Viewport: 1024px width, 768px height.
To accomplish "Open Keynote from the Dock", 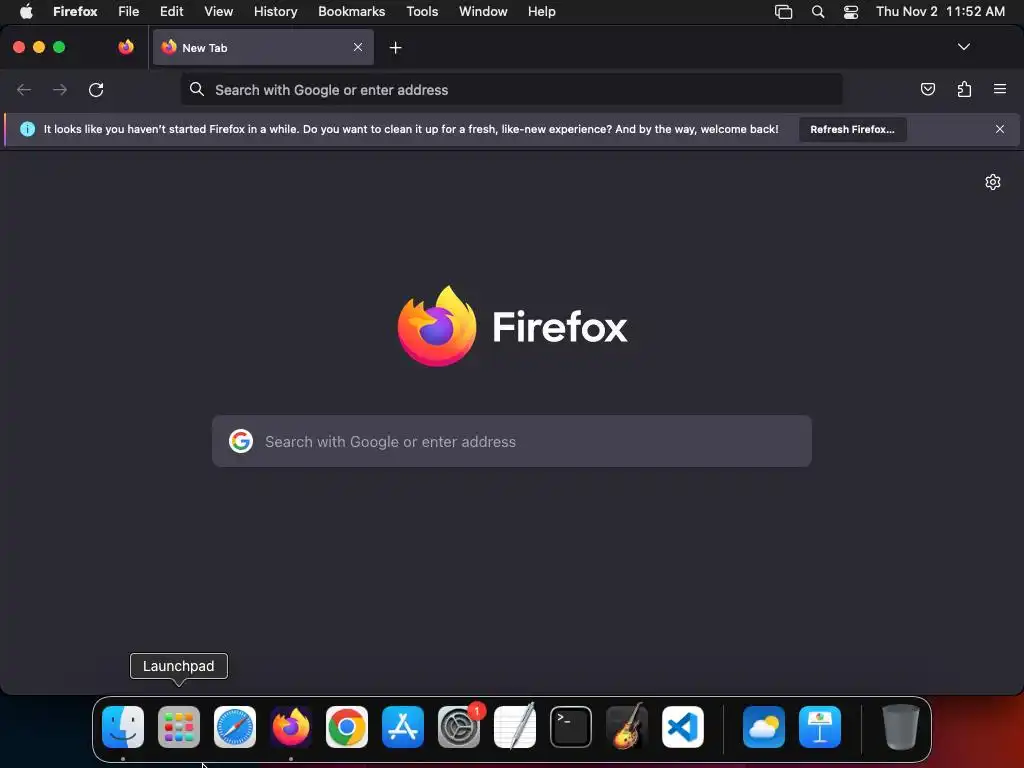I will click(x=820, y=726).
